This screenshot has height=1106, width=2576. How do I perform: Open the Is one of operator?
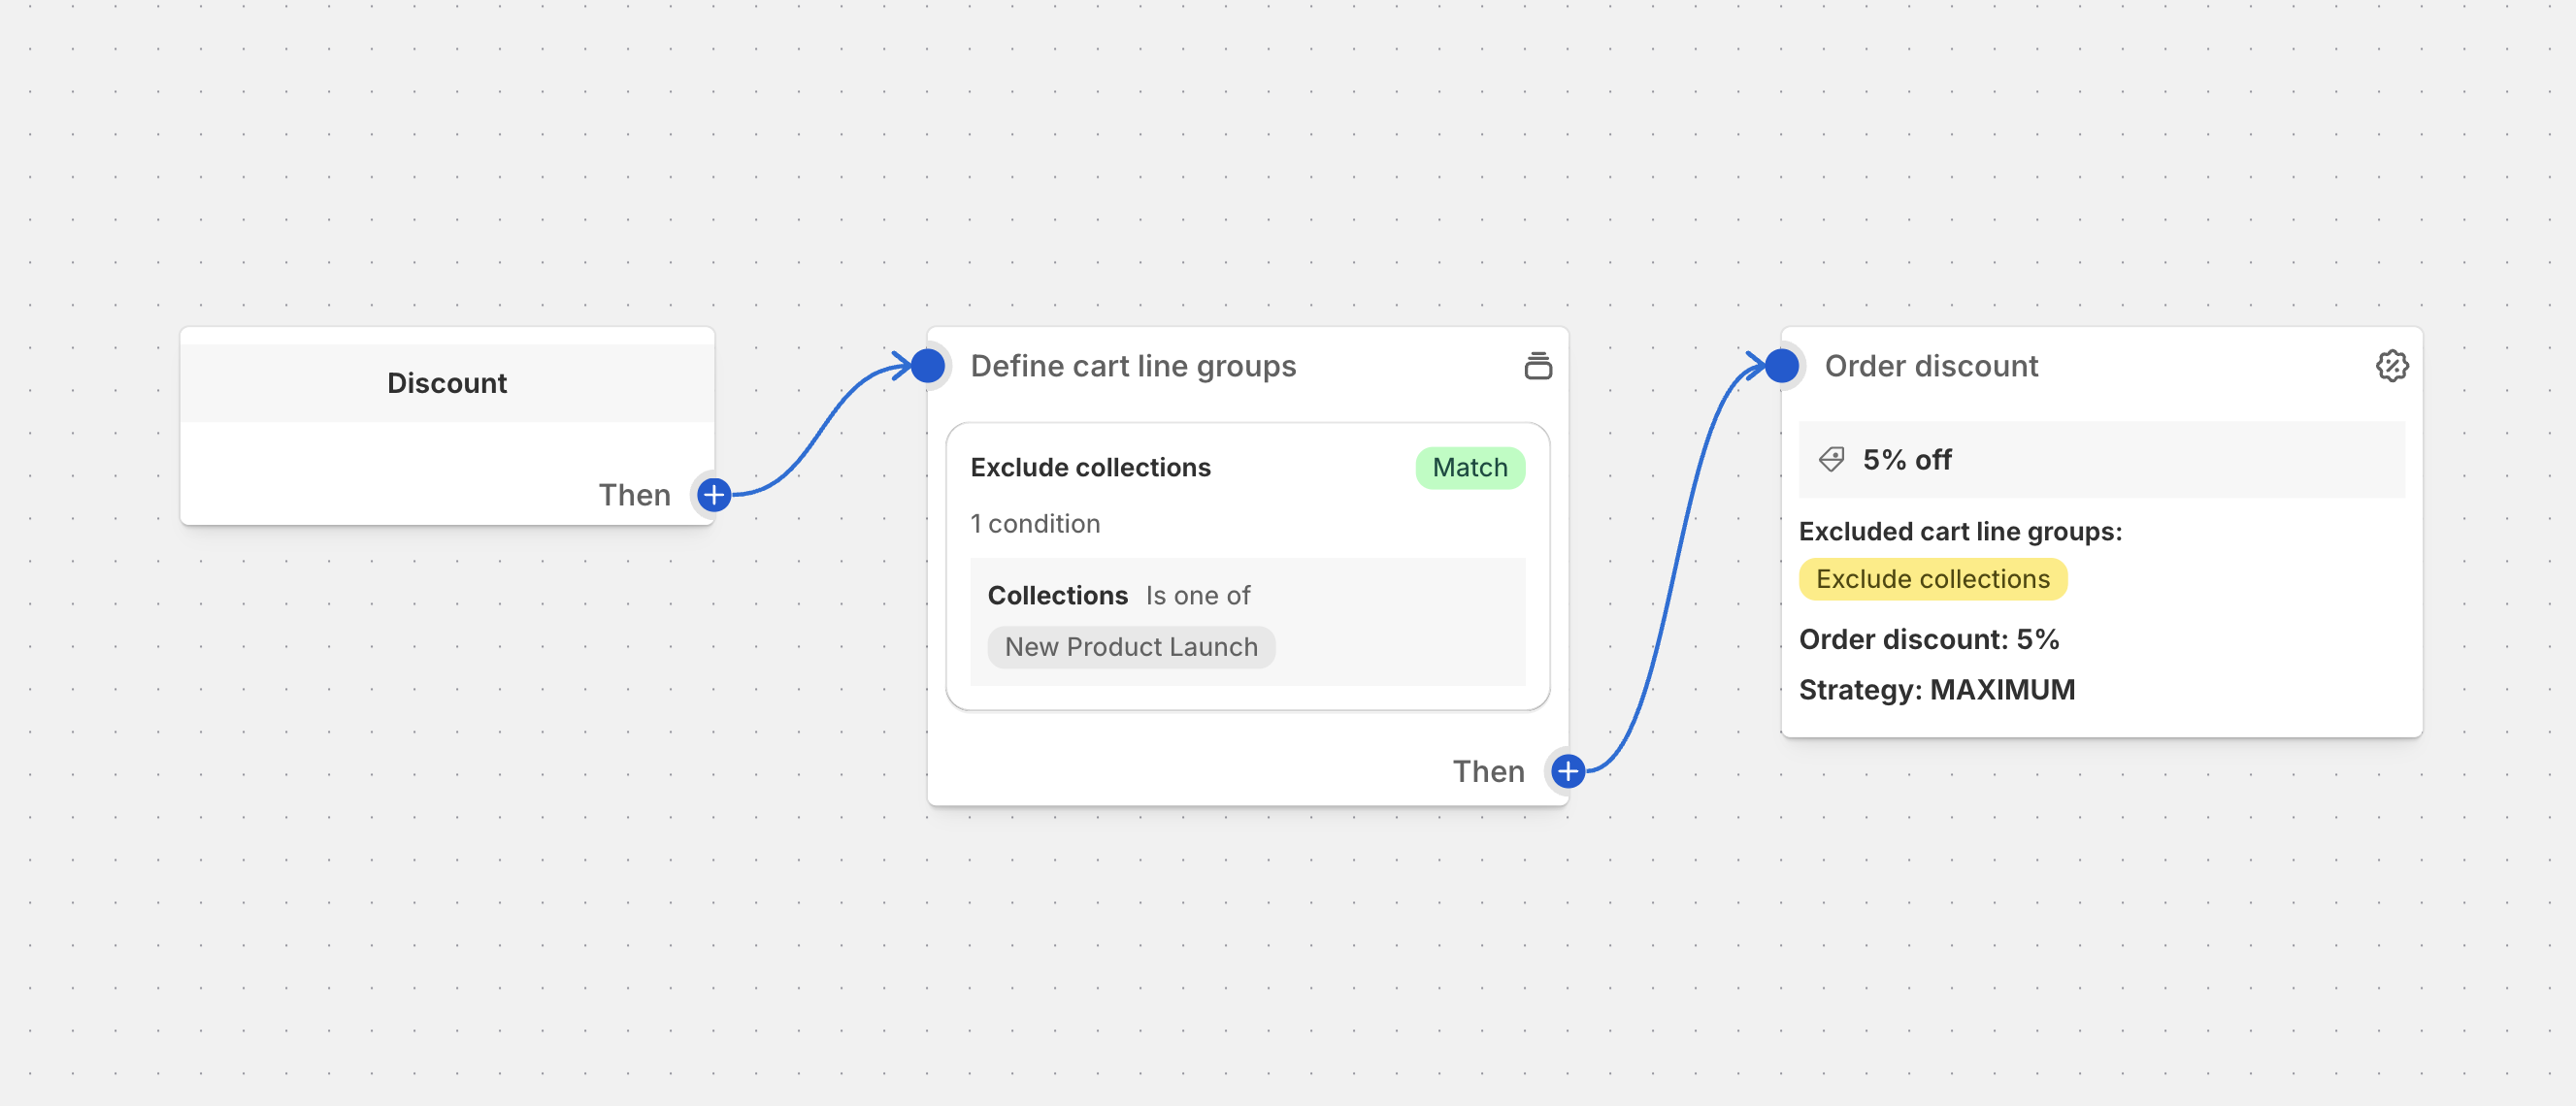[1197, 595]
